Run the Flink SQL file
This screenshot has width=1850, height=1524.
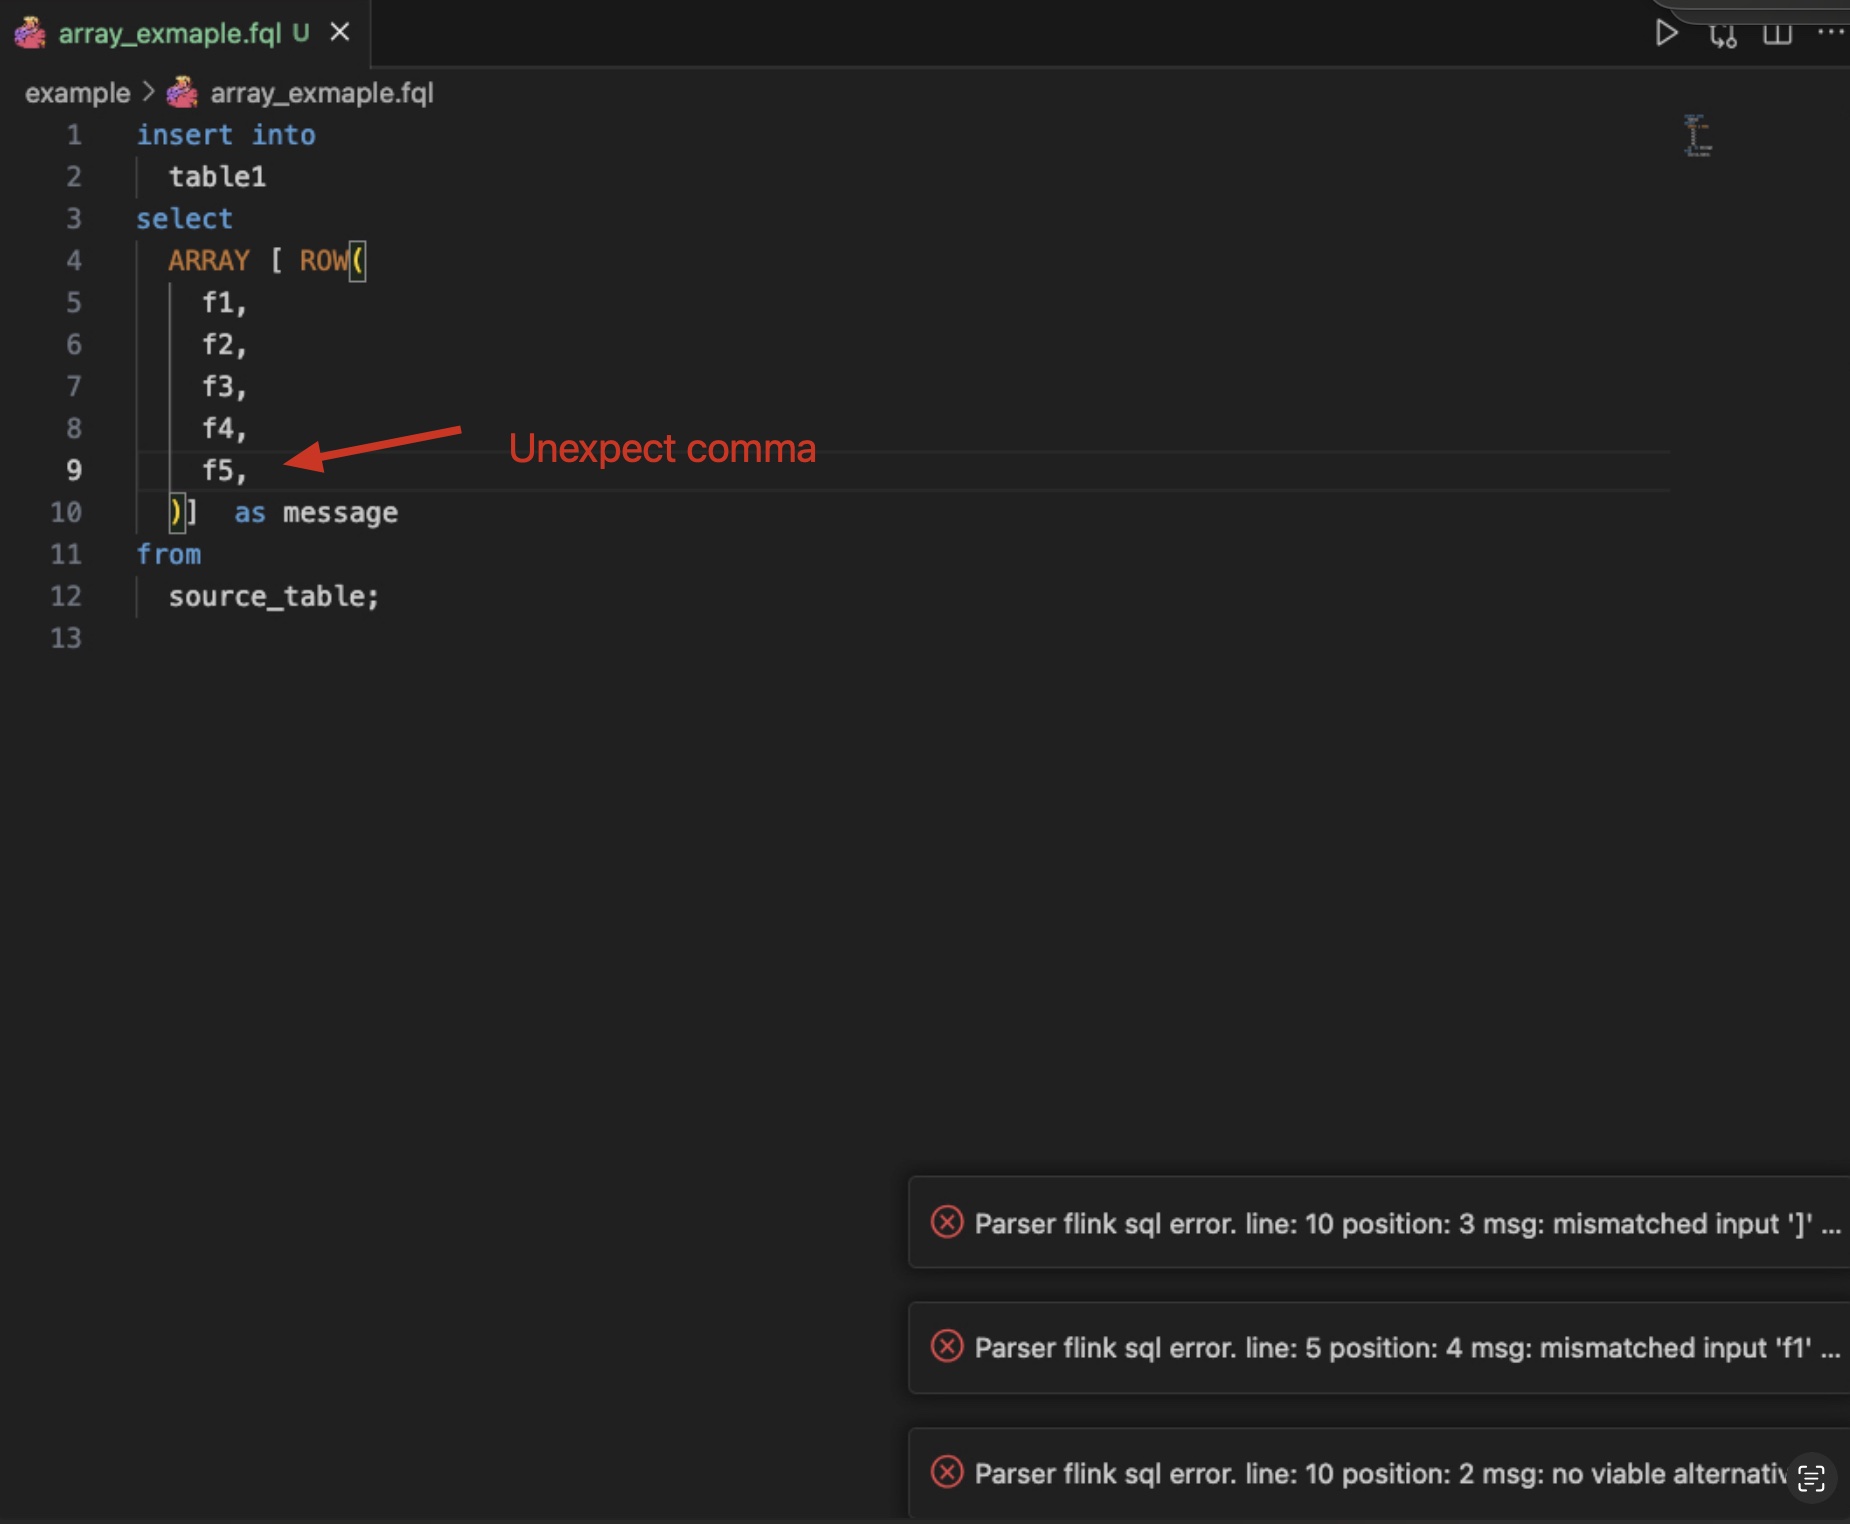(x=1665, y=33)
